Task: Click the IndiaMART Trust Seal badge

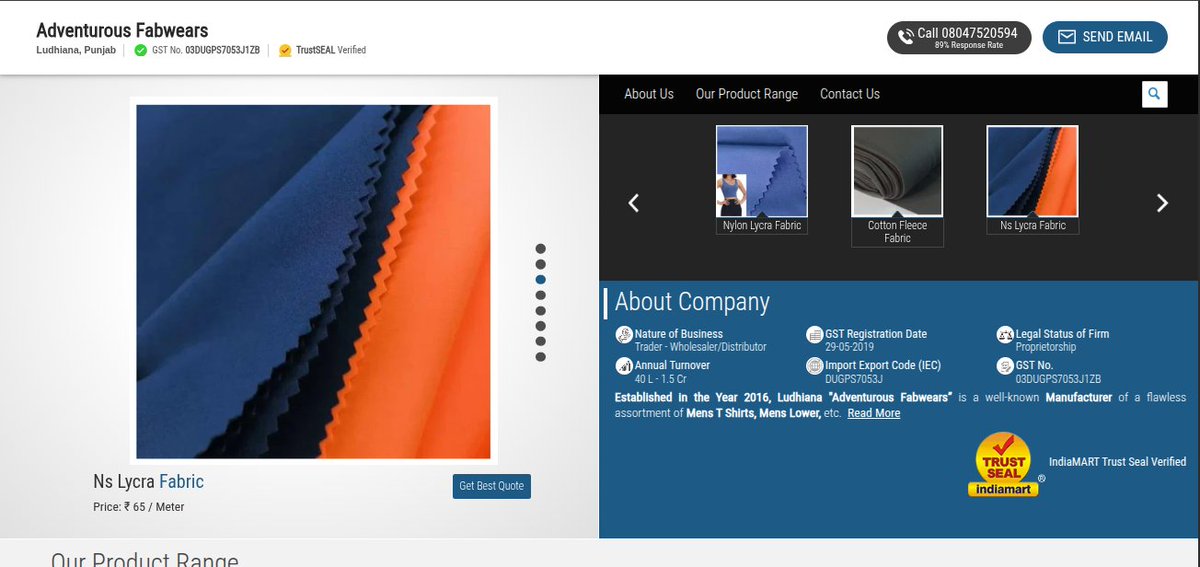Action: pos(1004,464)
